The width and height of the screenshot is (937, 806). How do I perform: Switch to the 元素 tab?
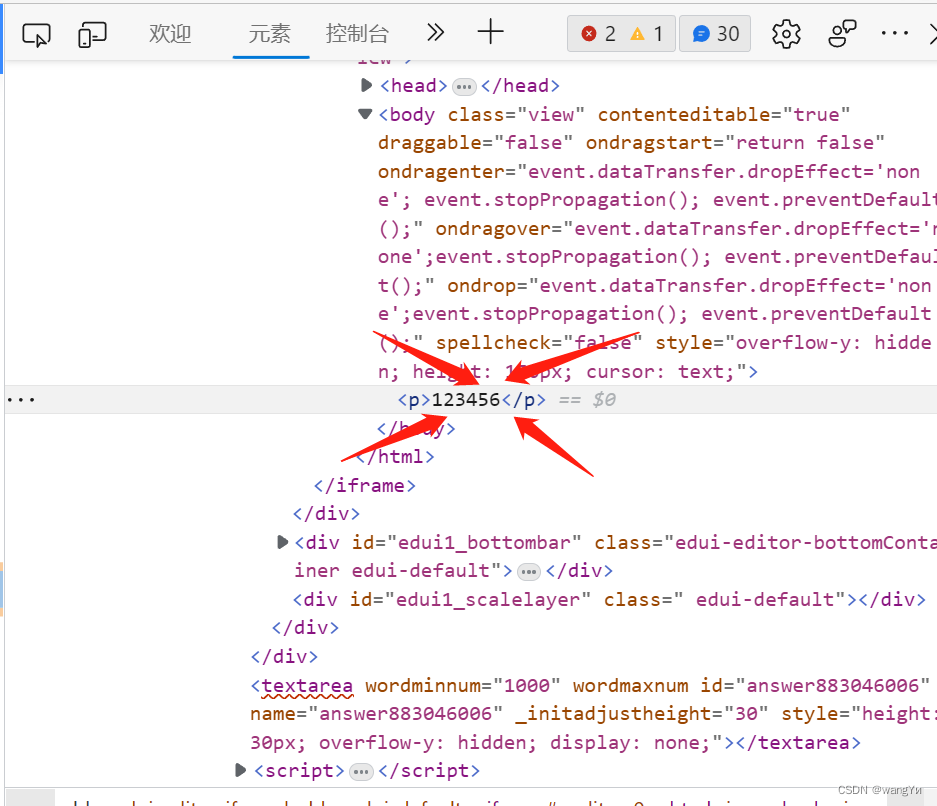pyautogui.click(x=270, y=34)
